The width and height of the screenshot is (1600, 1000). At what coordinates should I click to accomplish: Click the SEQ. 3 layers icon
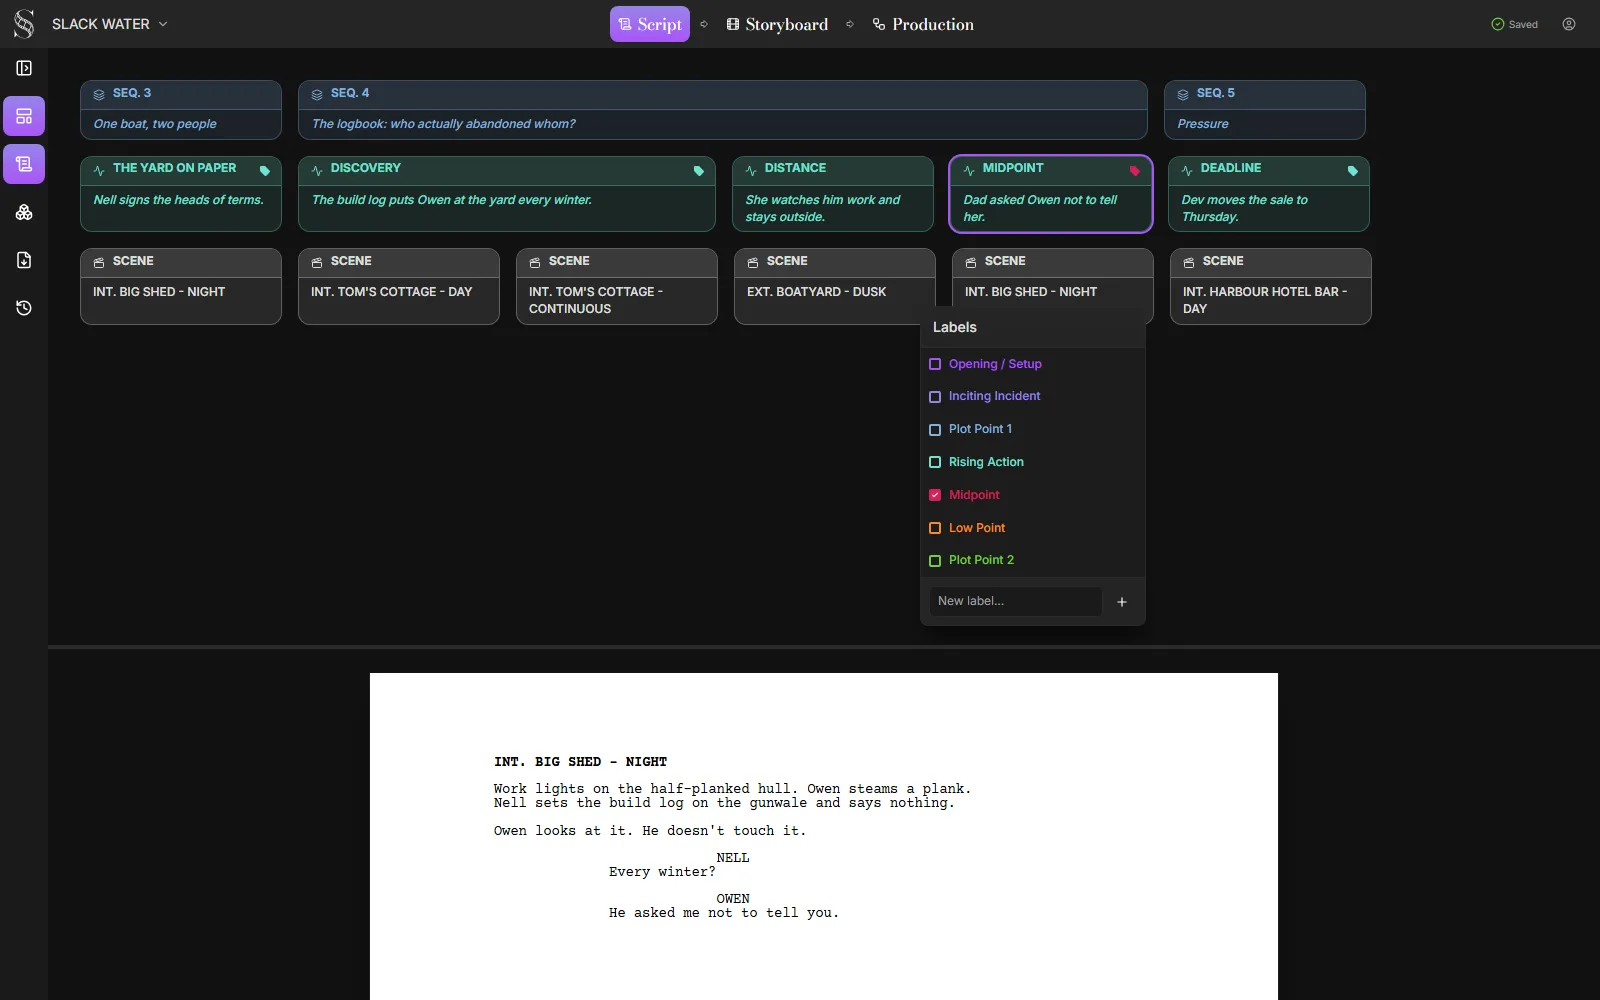[x=99, y=94]
